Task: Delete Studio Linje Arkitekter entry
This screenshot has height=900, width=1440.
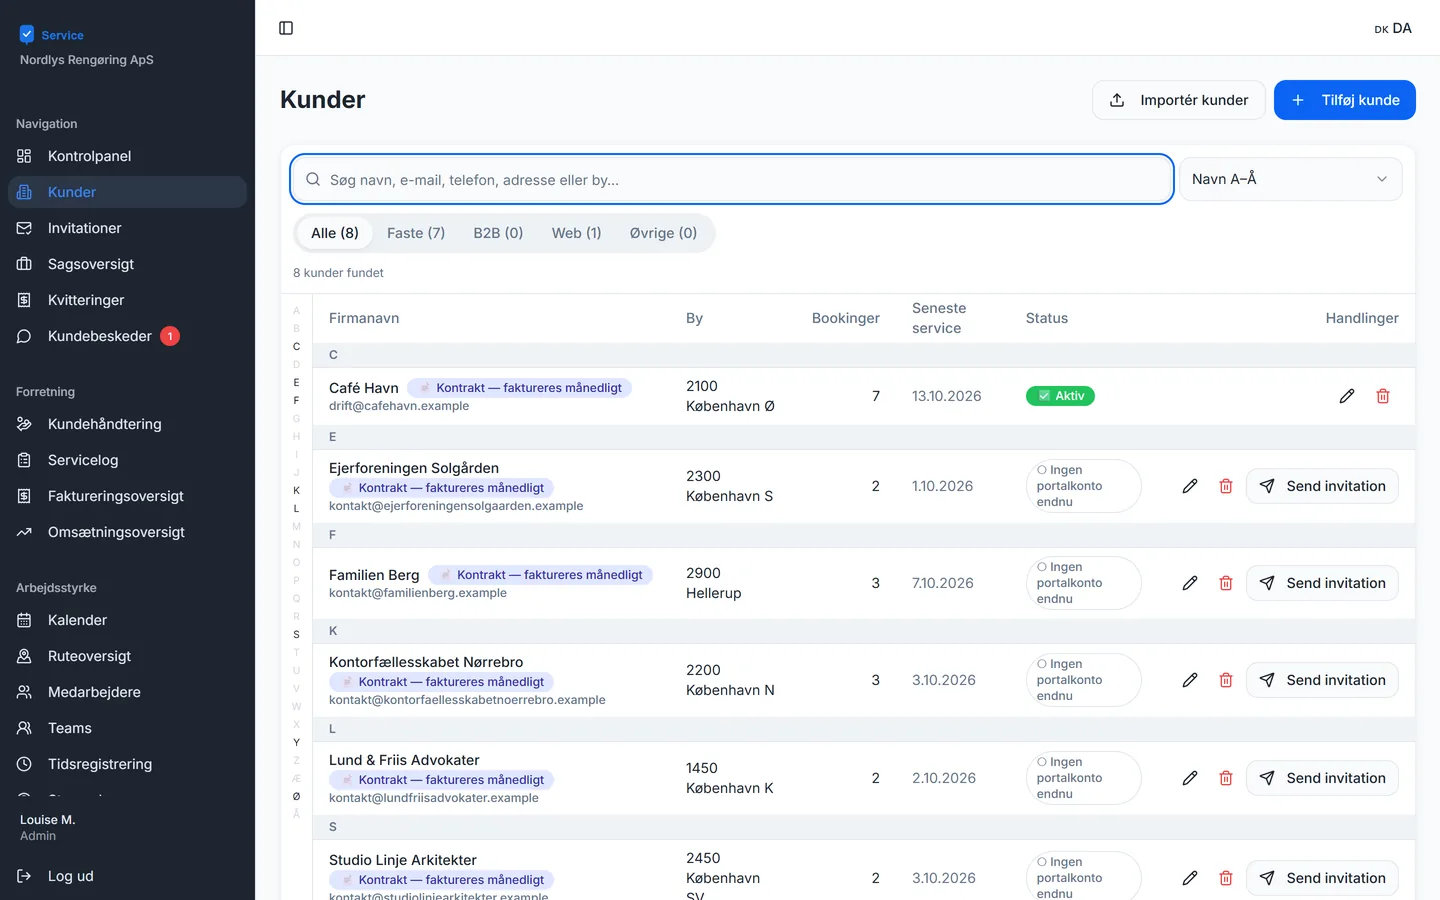Action: click(1226, 878)
